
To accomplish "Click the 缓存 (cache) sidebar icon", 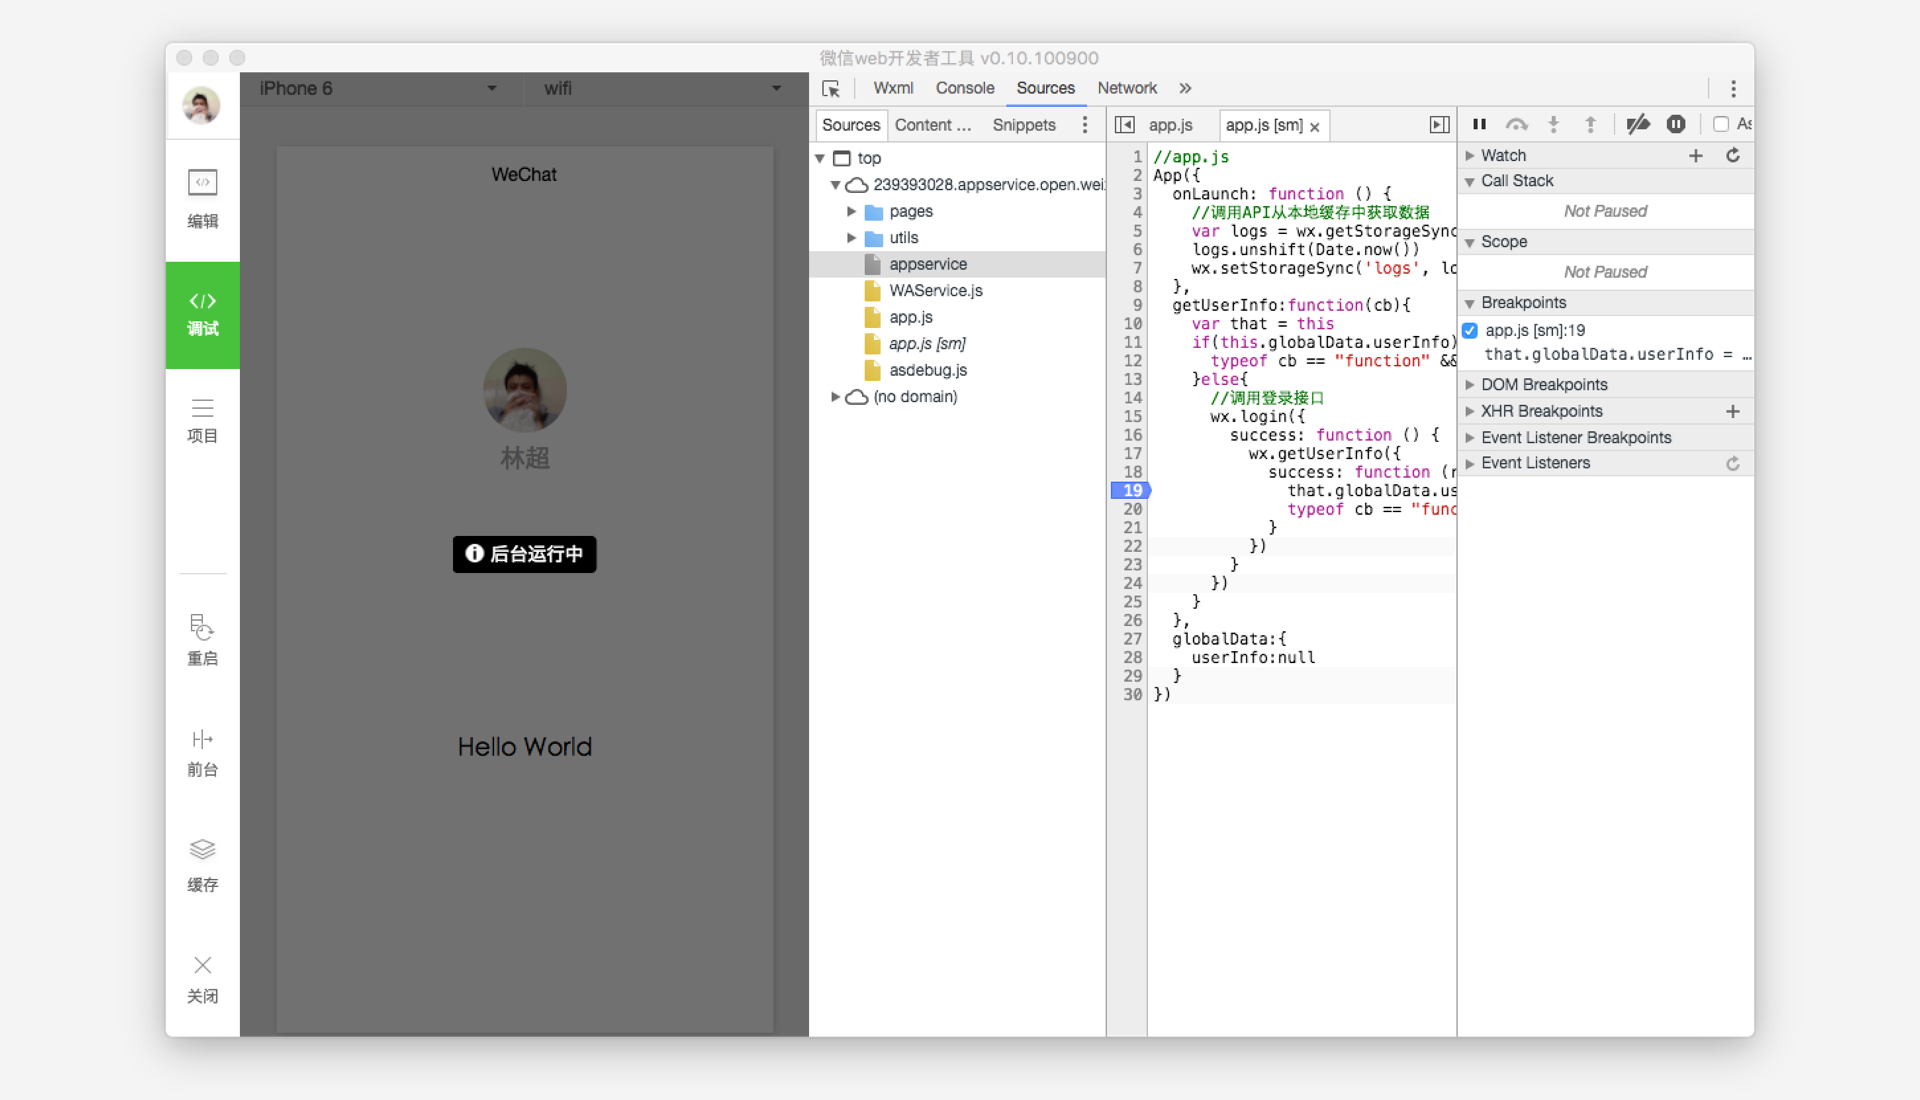I will tap(202, 865).
